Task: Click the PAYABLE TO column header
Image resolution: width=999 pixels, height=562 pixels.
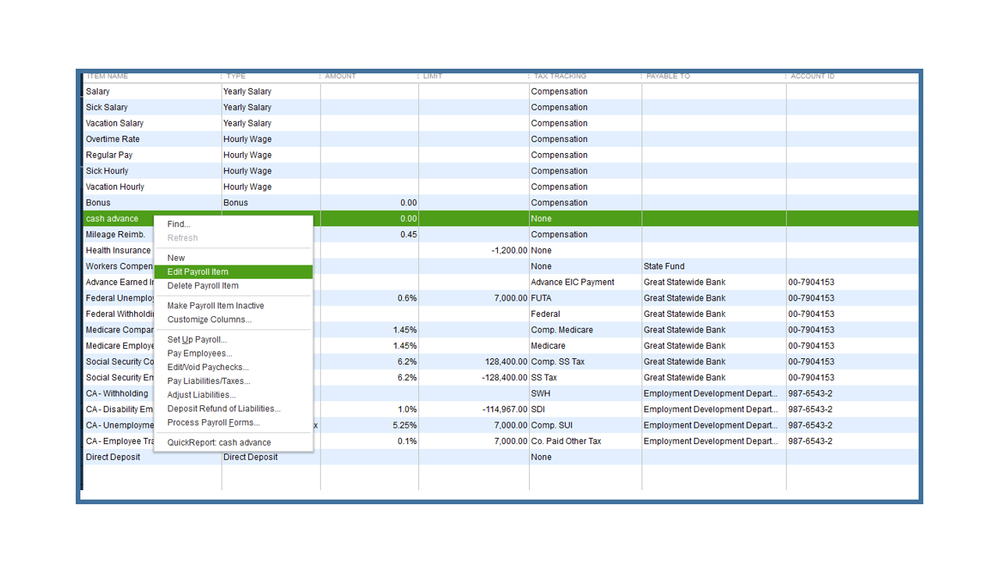Action: point(668,76)
